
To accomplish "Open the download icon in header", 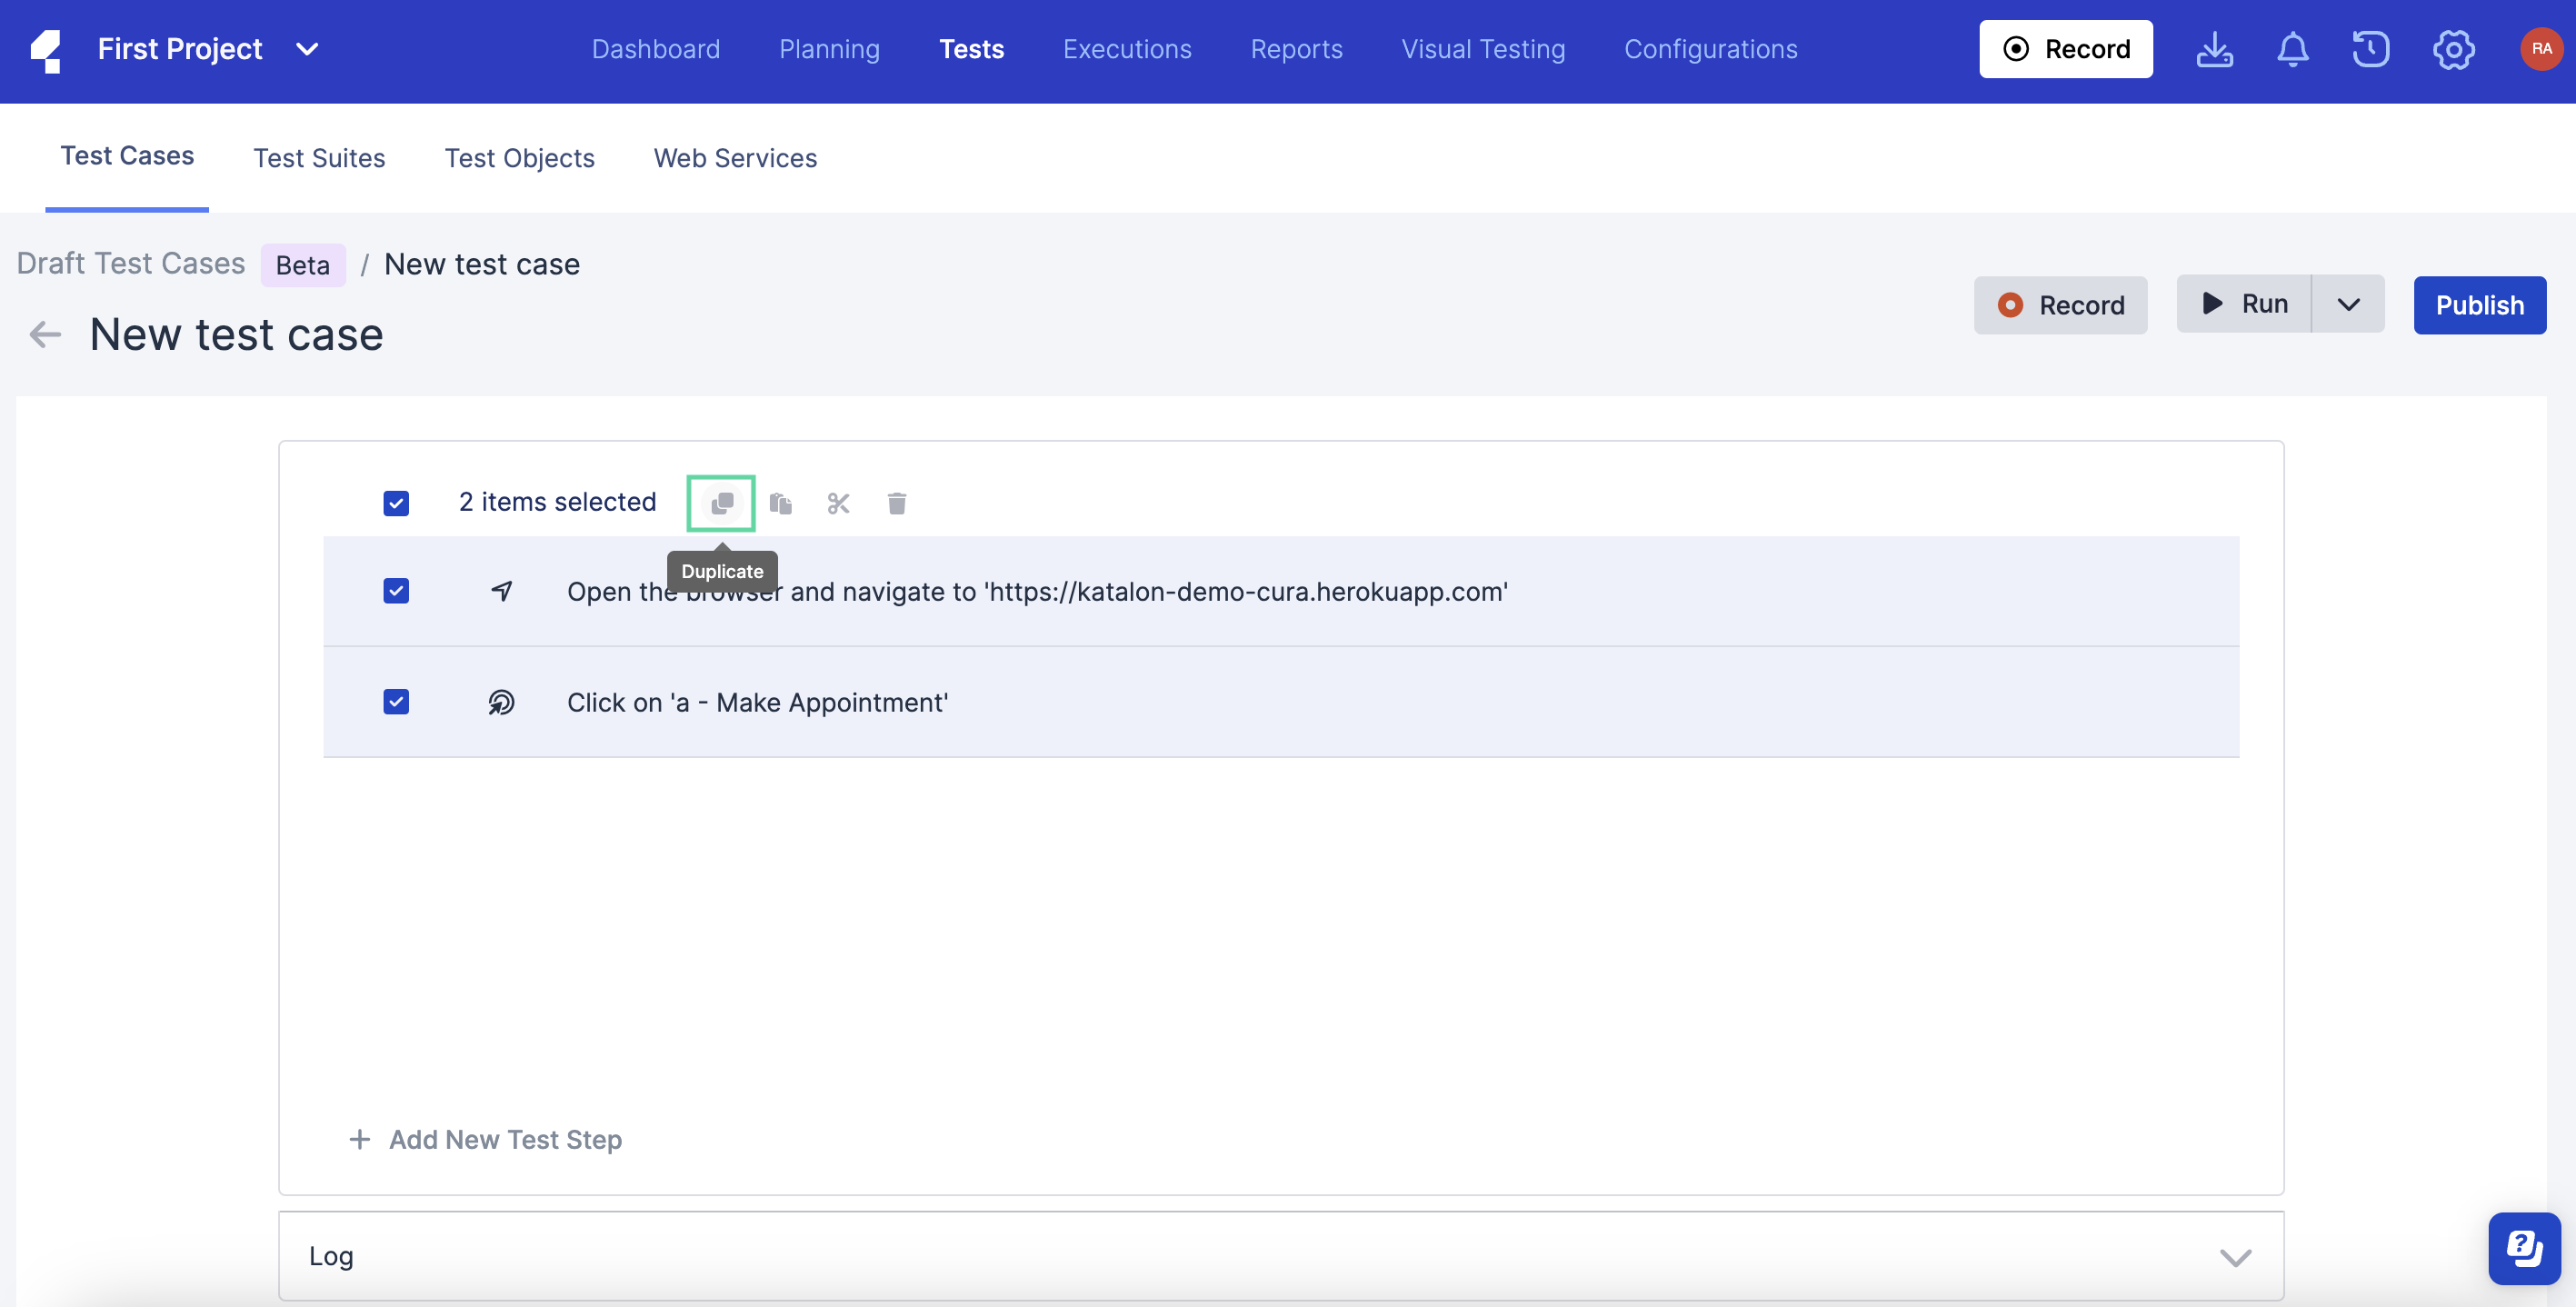I will pos(2215,49).
